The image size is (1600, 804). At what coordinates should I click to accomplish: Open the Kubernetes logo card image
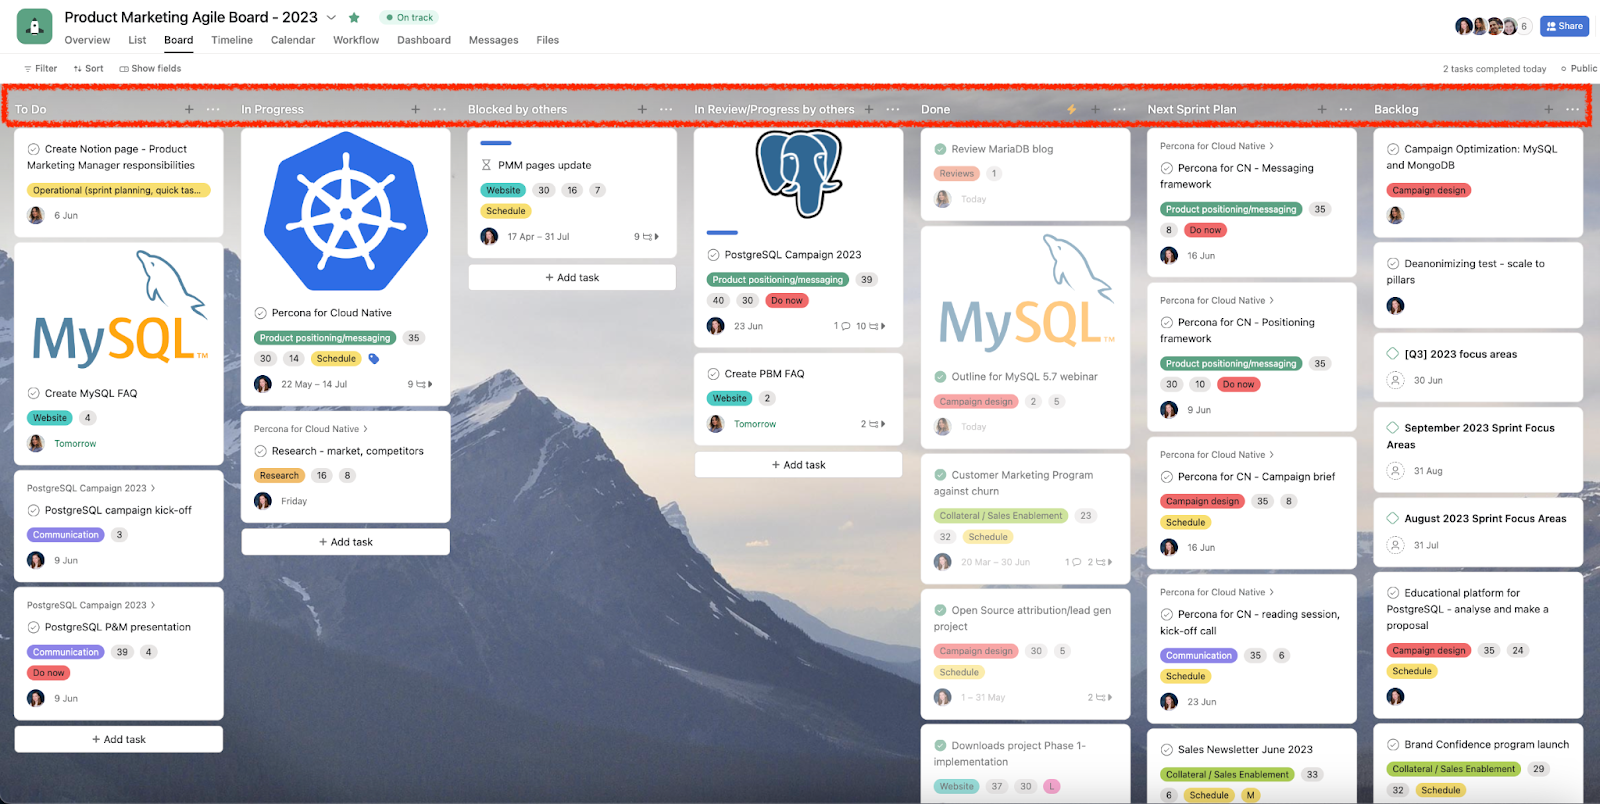346,211
